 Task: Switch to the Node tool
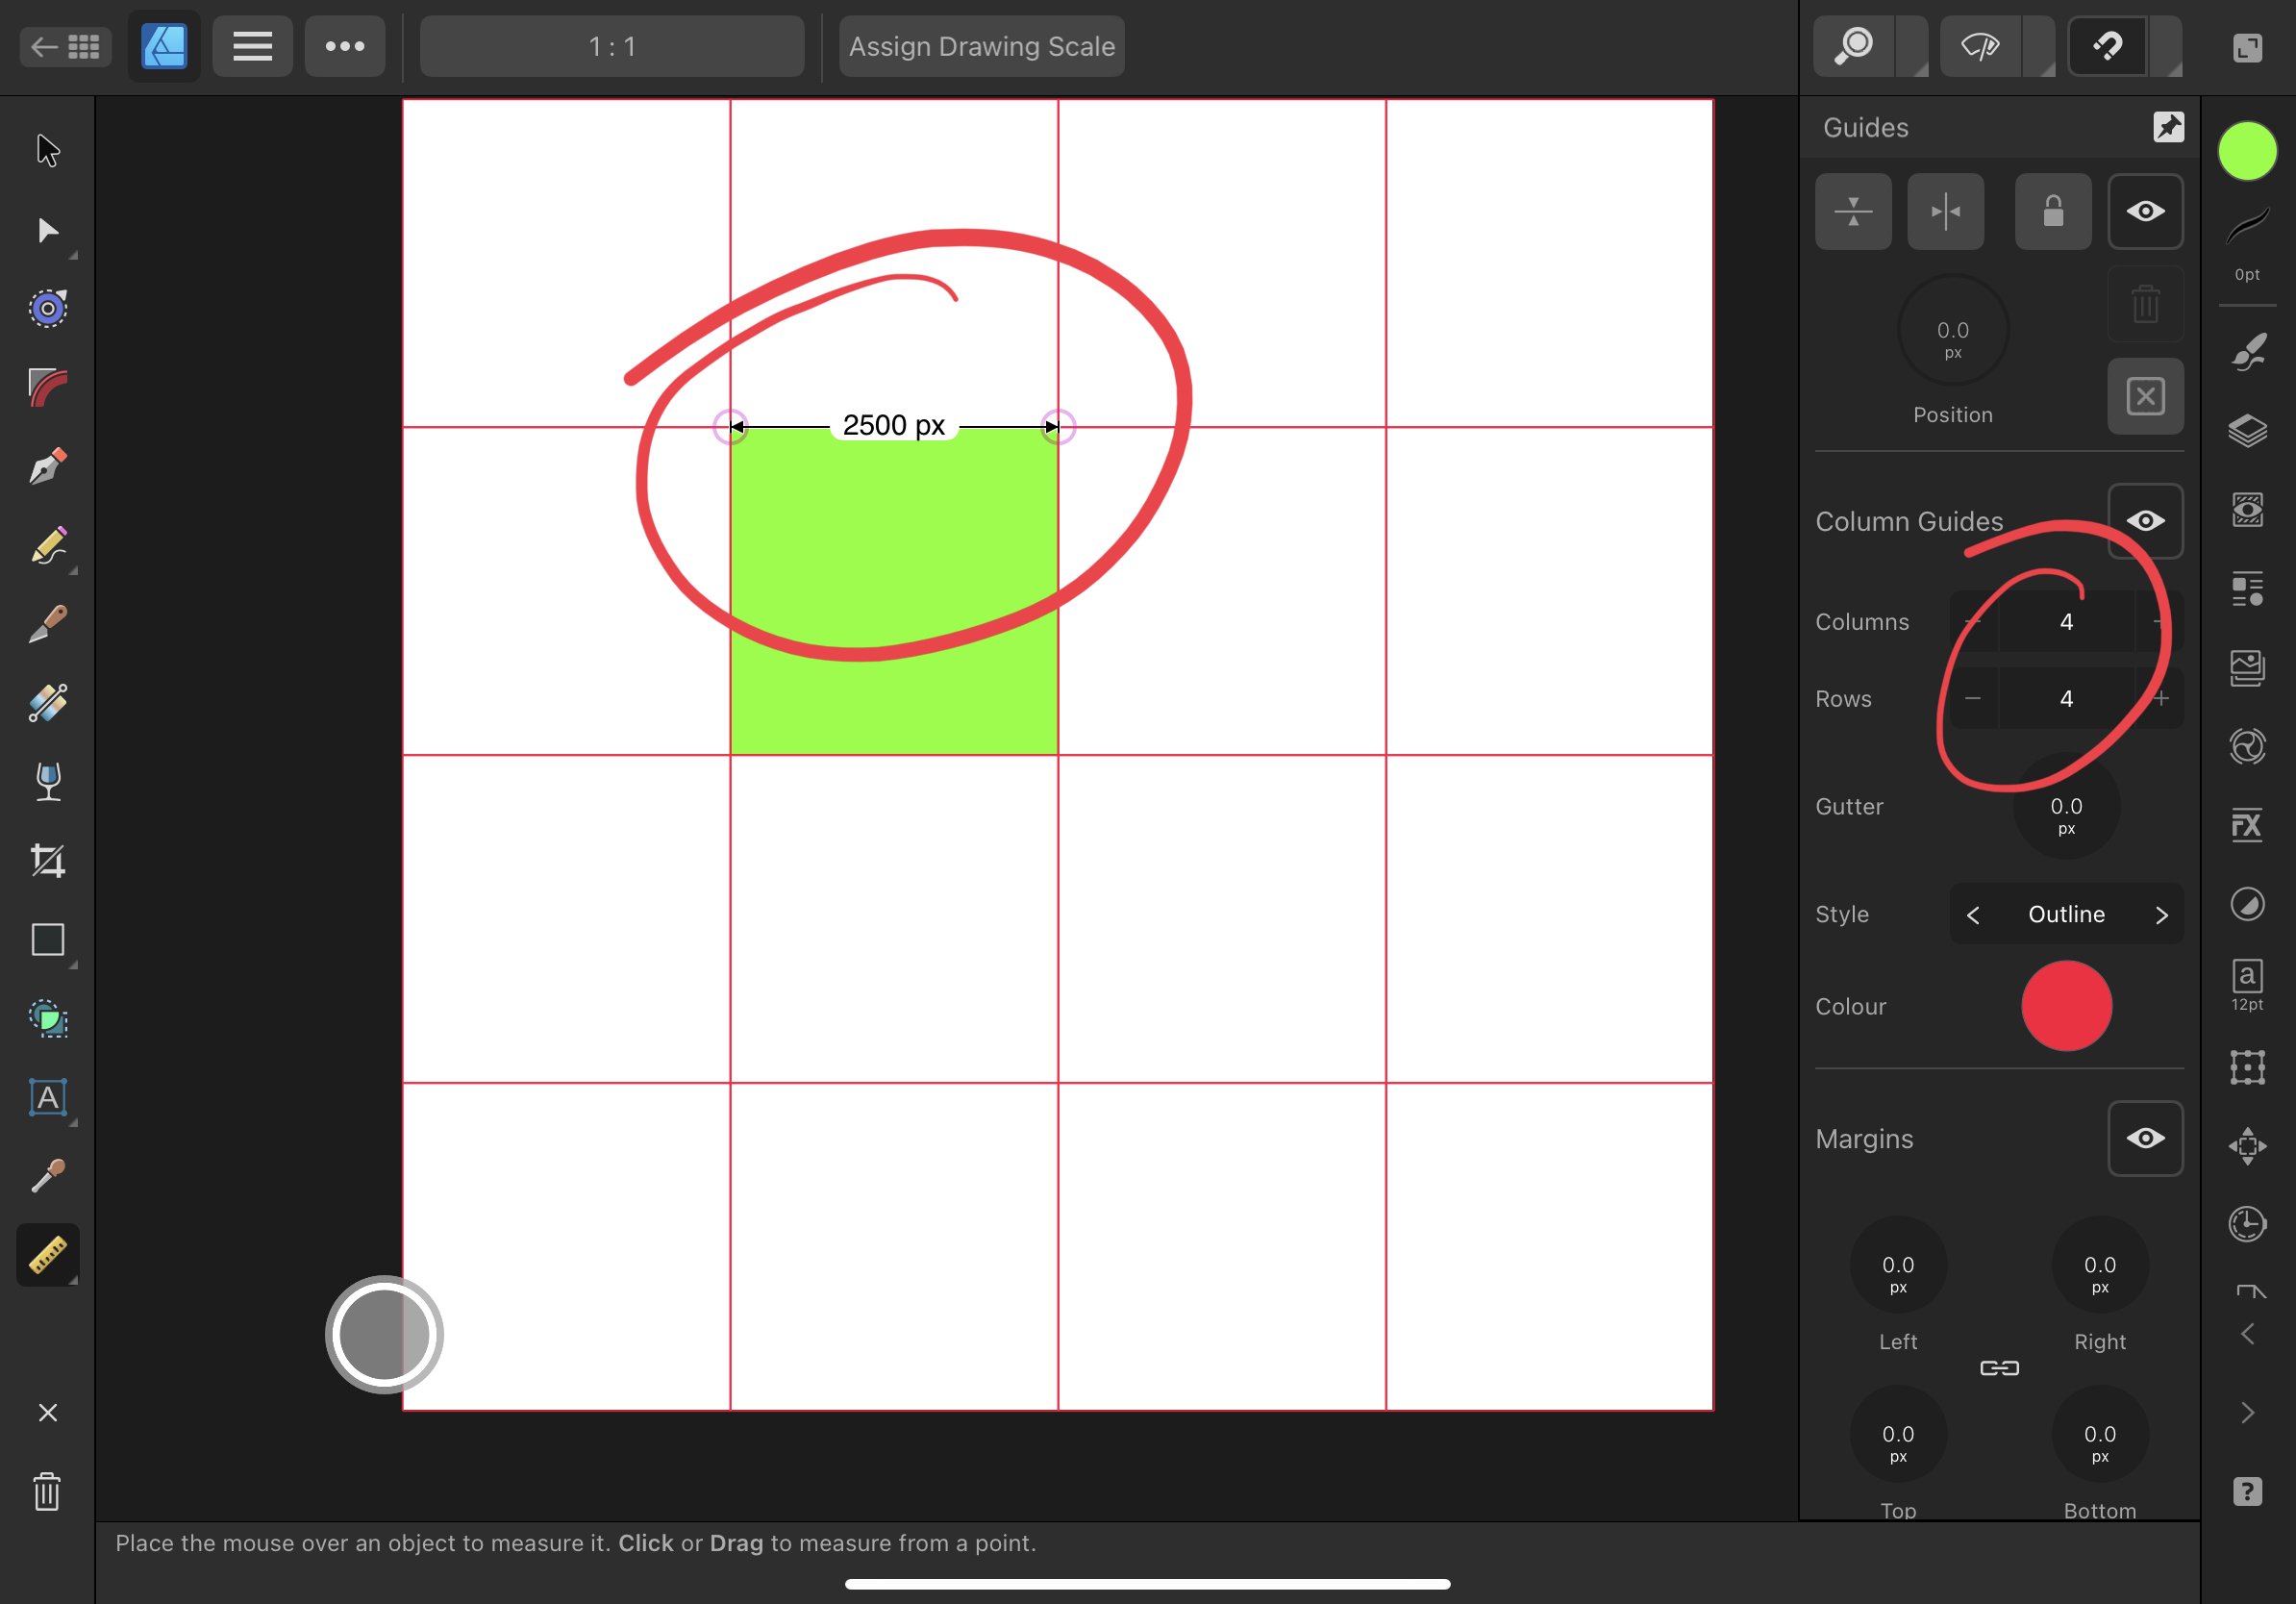click(x=47, y=231)
